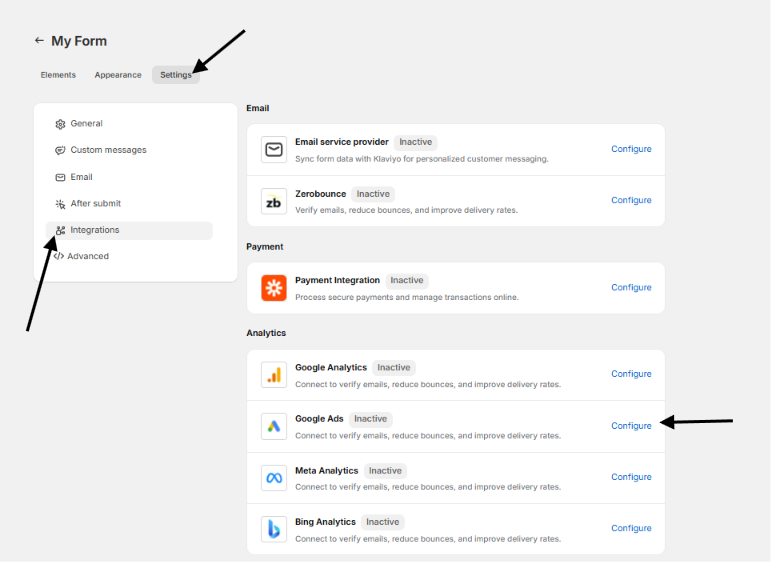Configure Meta Analytics
Screen dimensions: 771x562
point(631,477)
